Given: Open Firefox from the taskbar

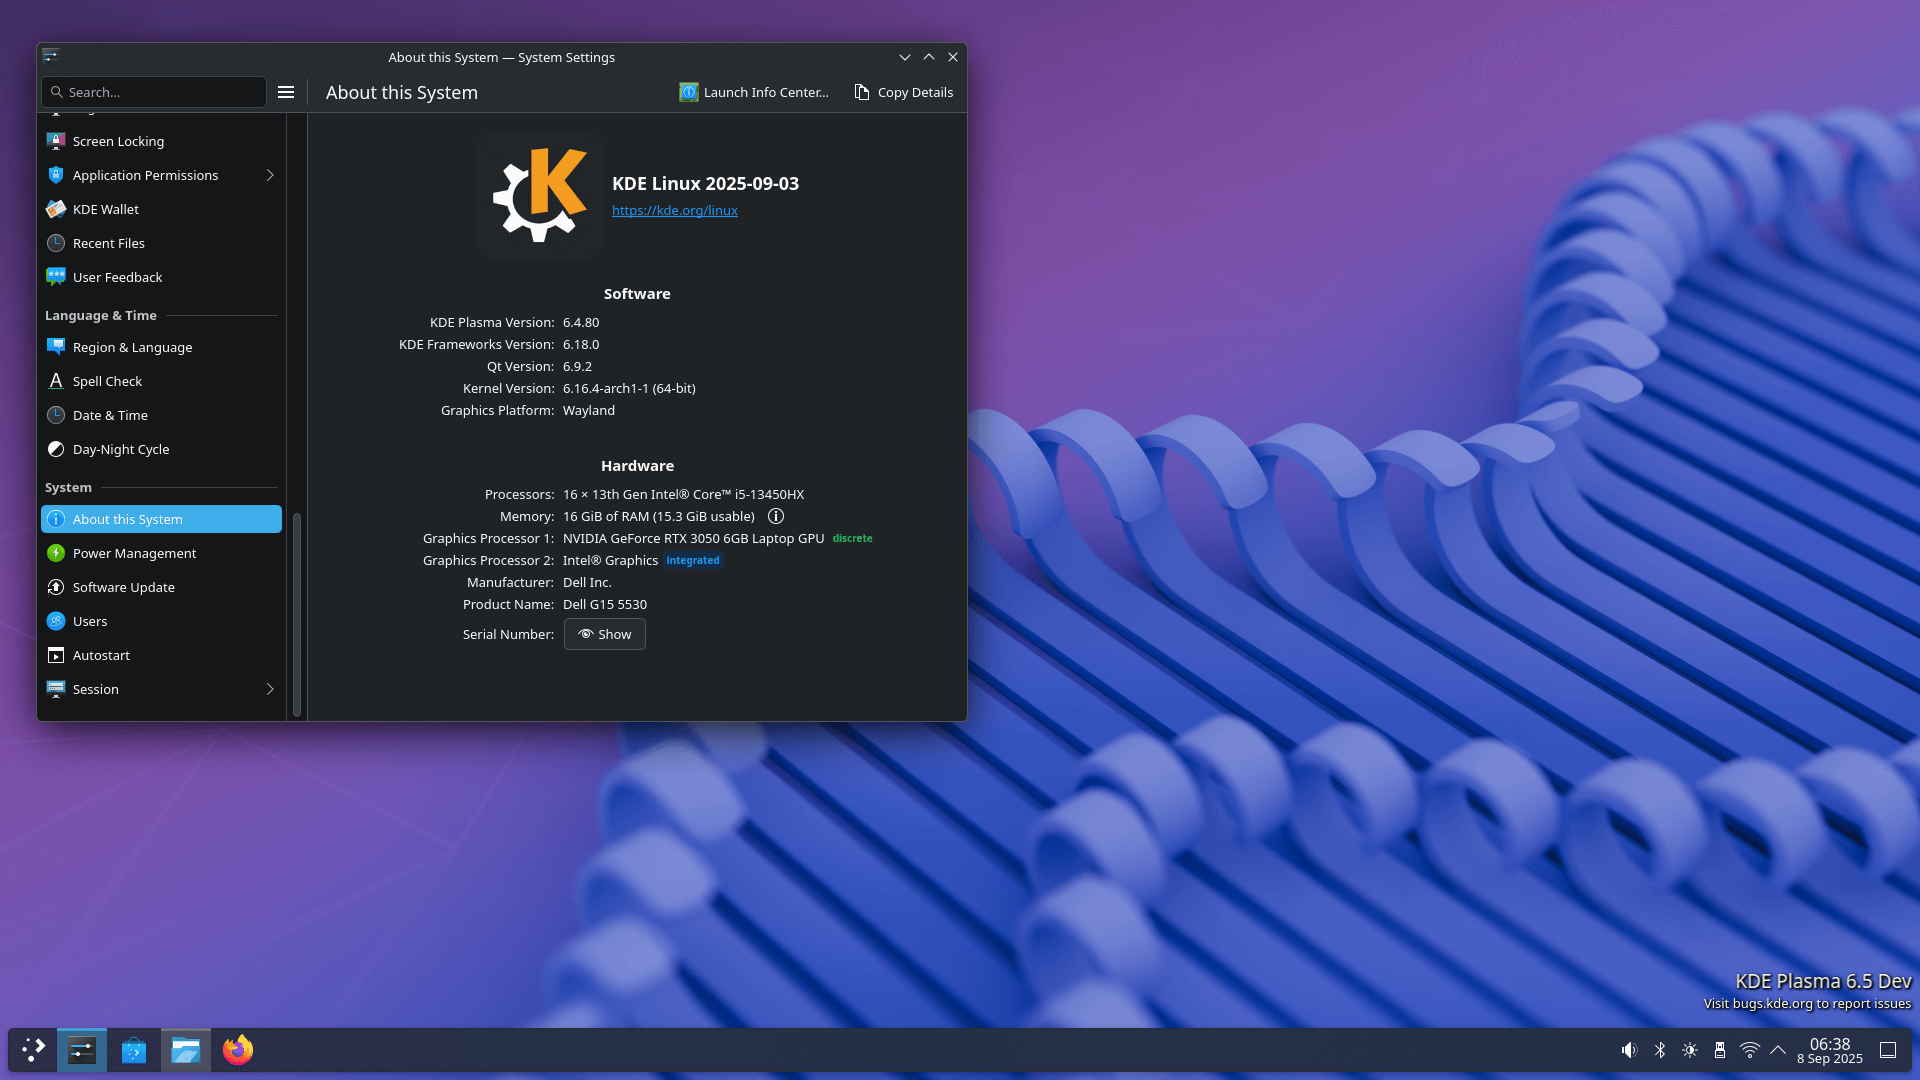Looking at the screenshot, I should pos(237,1050).
